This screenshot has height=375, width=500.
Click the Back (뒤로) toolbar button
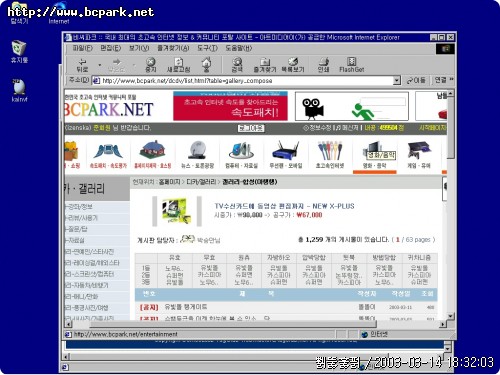coord(82,65)
